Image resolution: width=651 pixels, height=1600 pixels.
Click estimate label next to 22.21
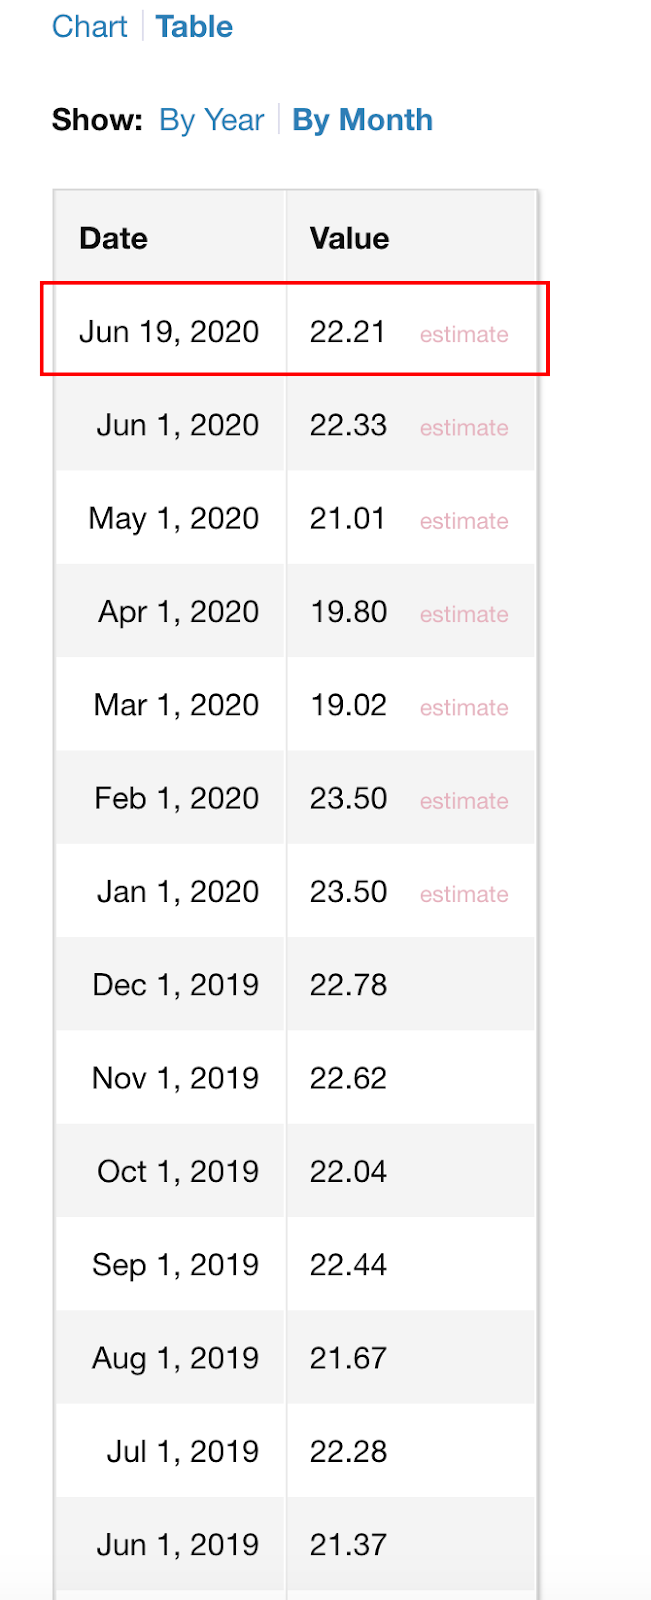(464, 334)
